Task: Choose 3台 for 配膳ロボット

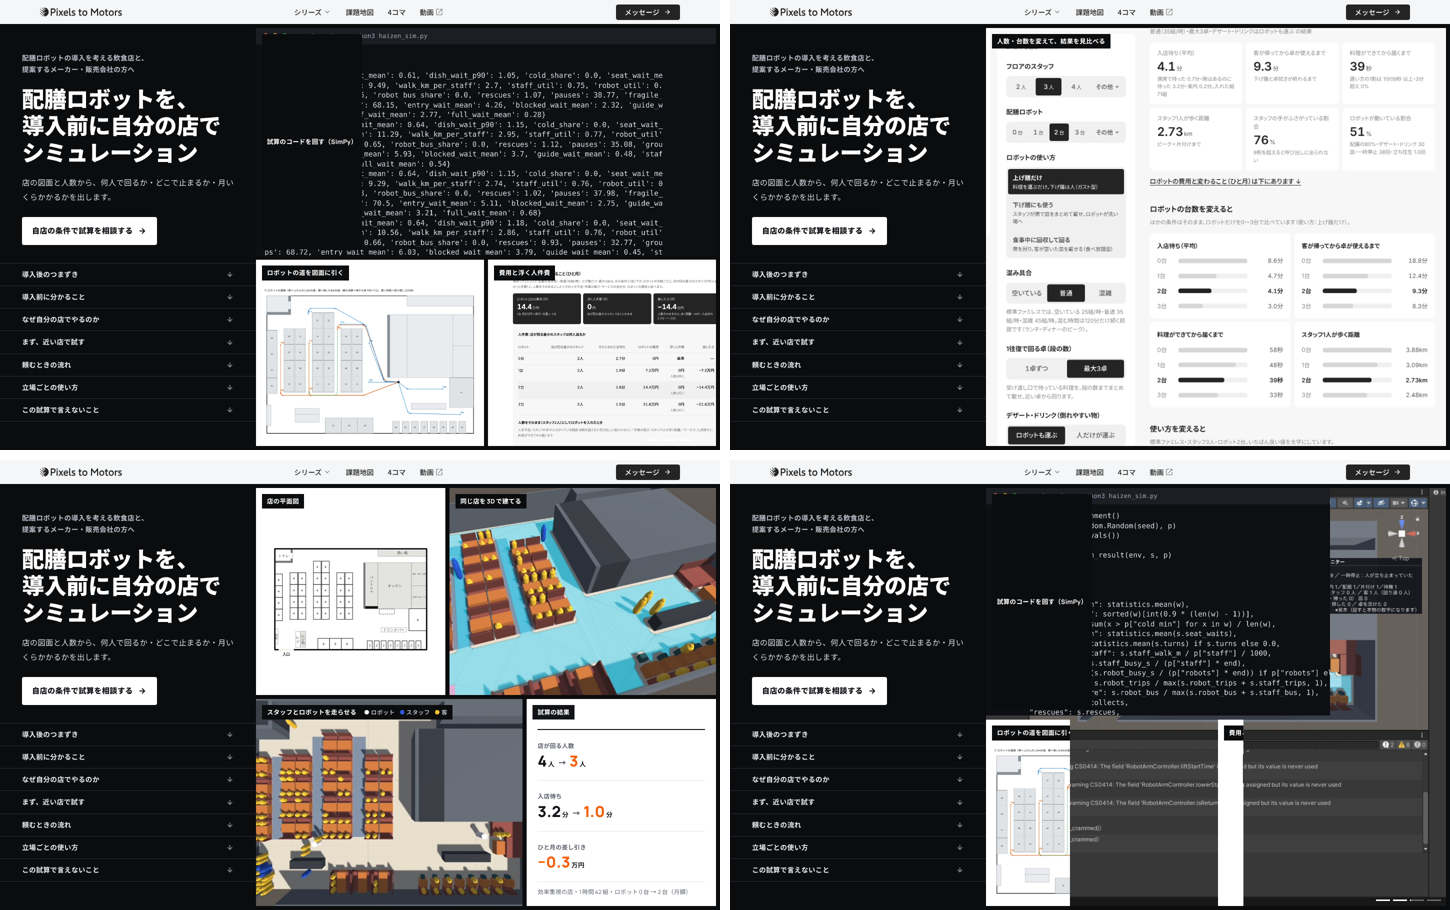Action: [1080, 132]
